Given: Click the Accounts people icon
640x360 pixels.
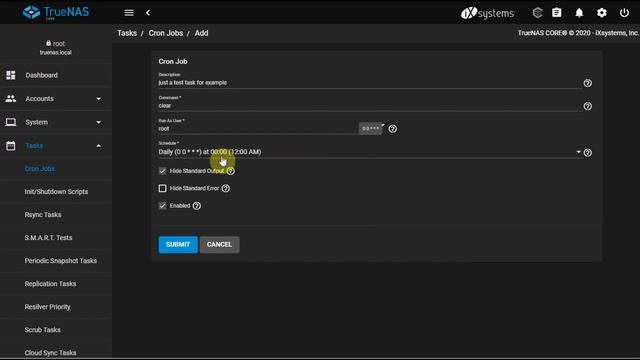Looking at the screenshot, I should click(x=11, y=98).
